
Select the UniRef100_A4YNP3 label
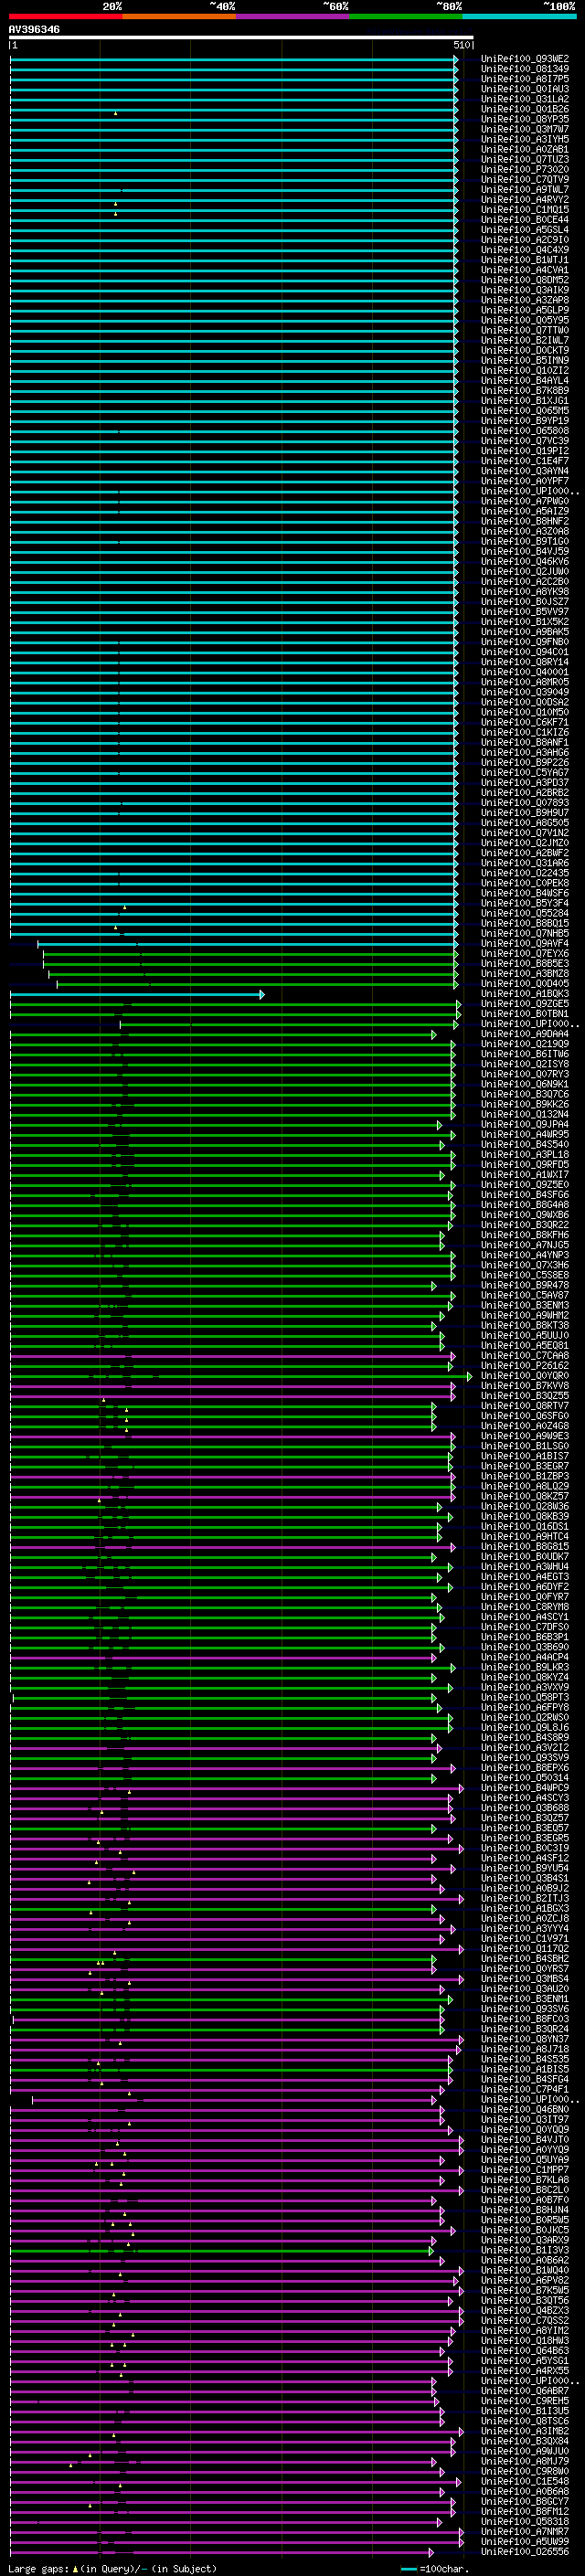tap(525, 1255)
